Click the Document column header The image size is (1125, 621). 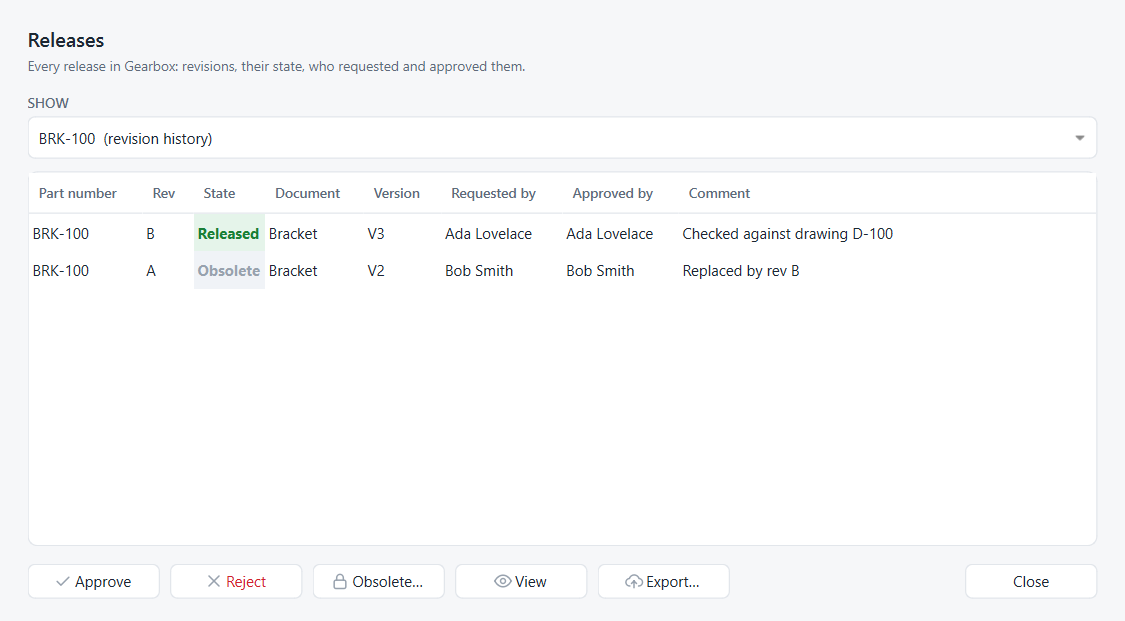[308, 194]
